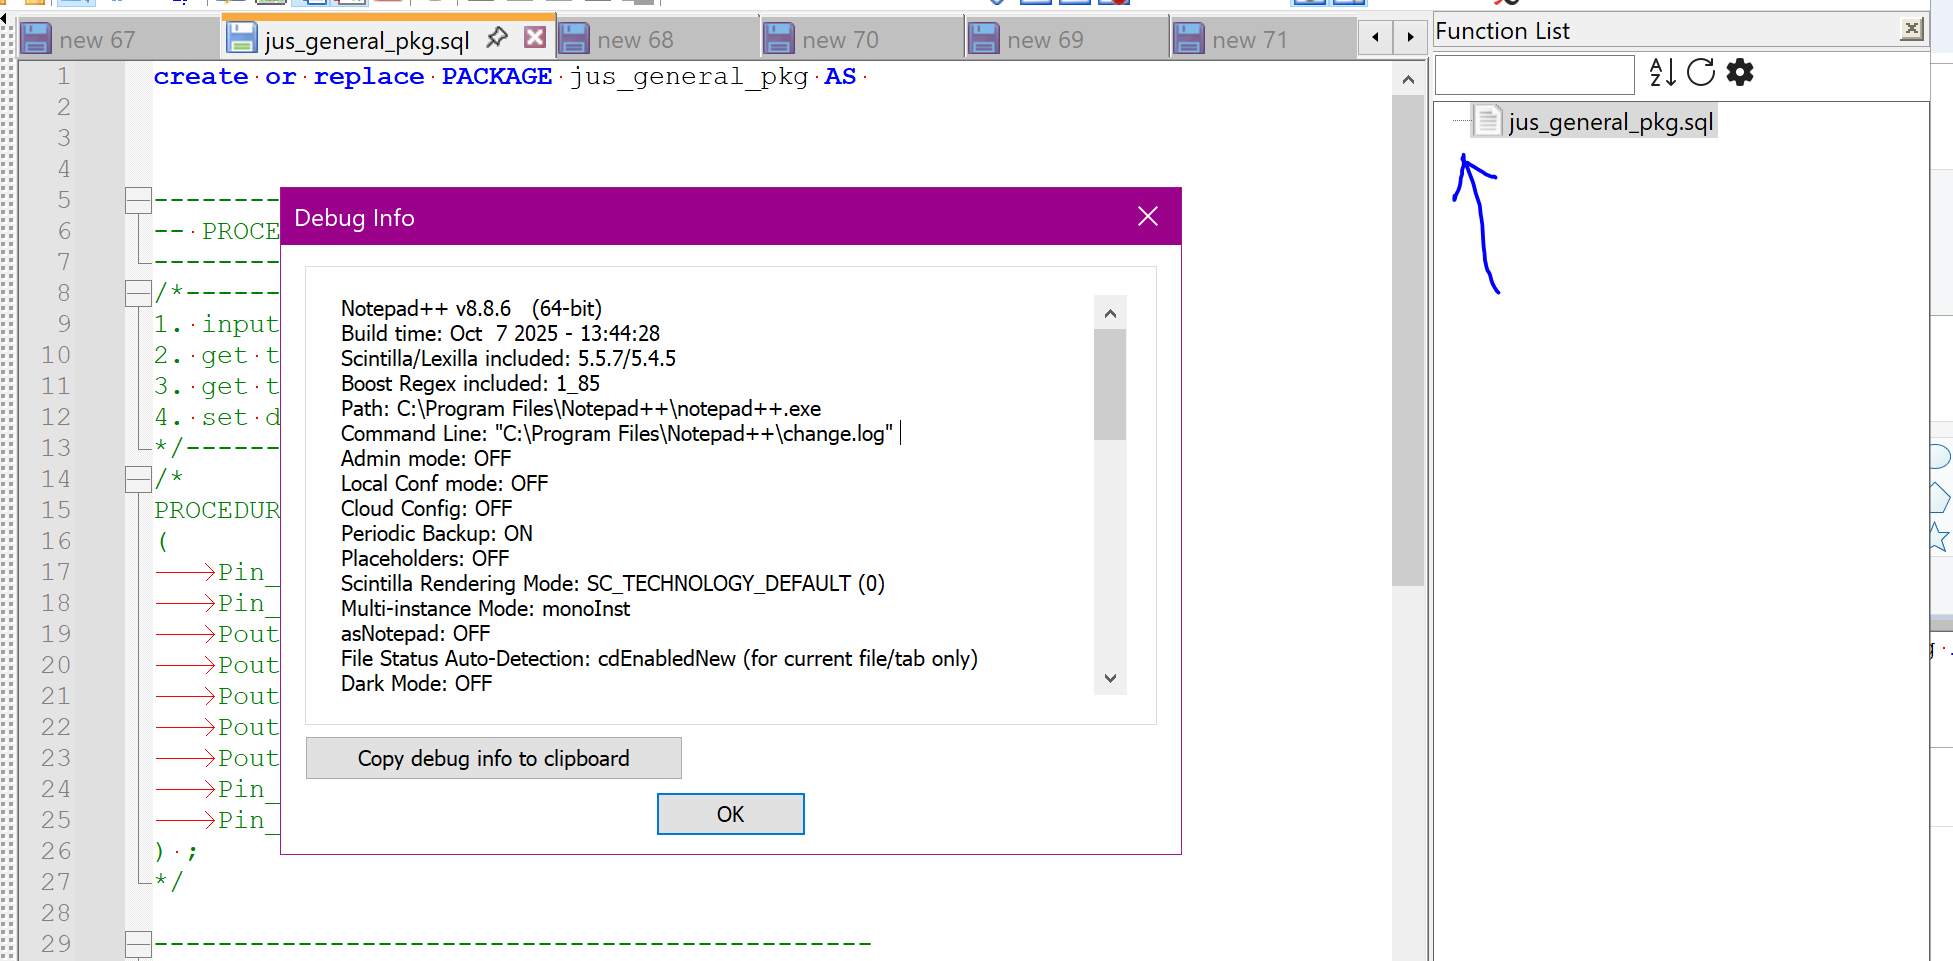Switch to the new 71 tab

pyautogui.click(x=1248, y=40)
